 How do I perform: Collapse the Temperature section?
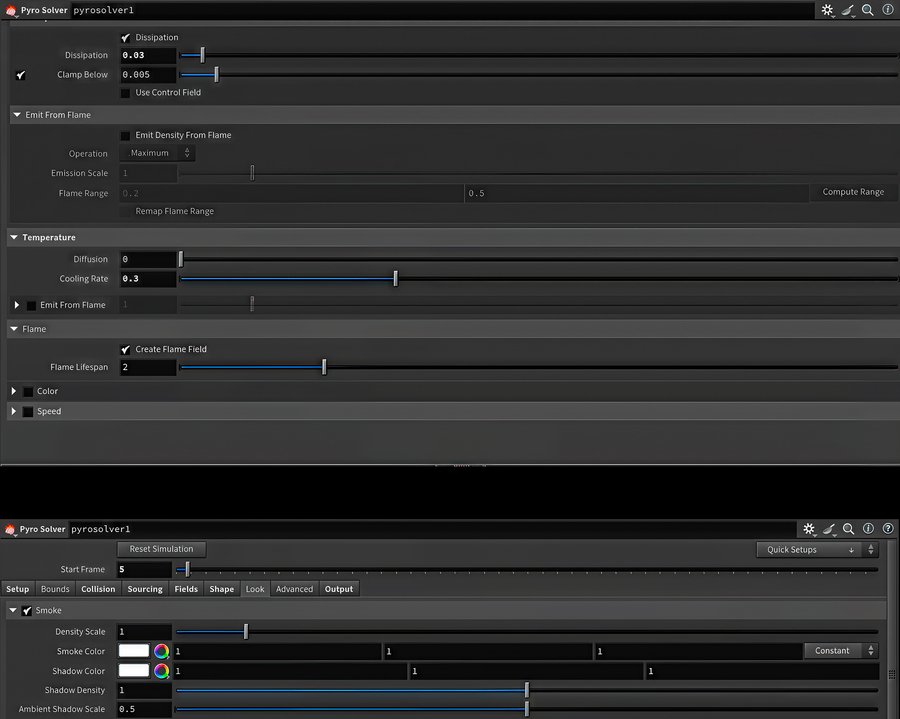coord(14,237)
